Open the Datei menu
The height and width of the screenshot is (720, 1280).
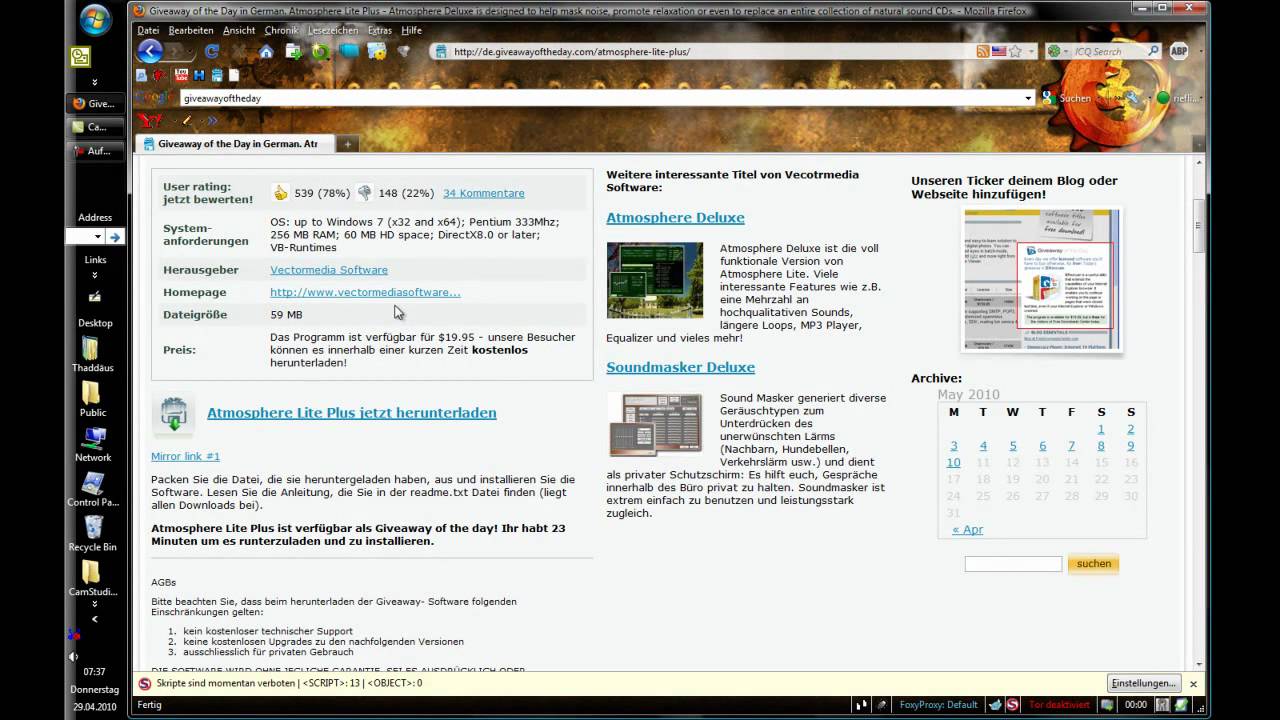pyautogui.click(x=148, y=30)
